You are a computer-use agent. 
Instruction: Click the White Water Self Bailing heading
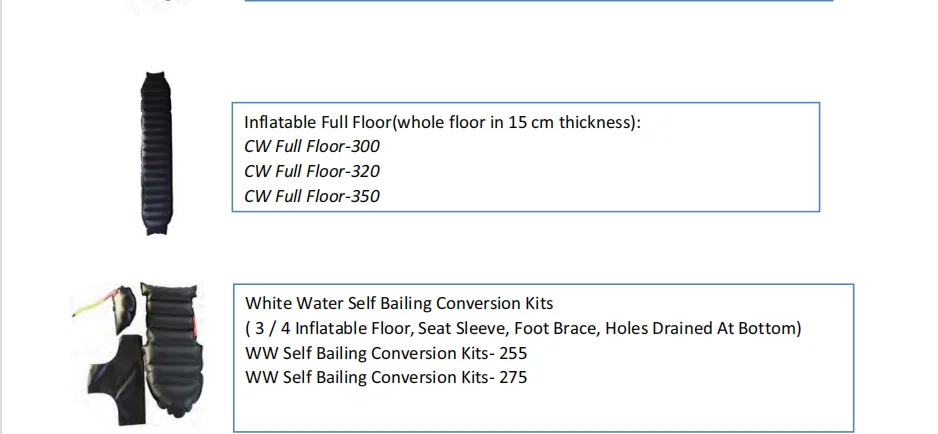click(399, 303)
